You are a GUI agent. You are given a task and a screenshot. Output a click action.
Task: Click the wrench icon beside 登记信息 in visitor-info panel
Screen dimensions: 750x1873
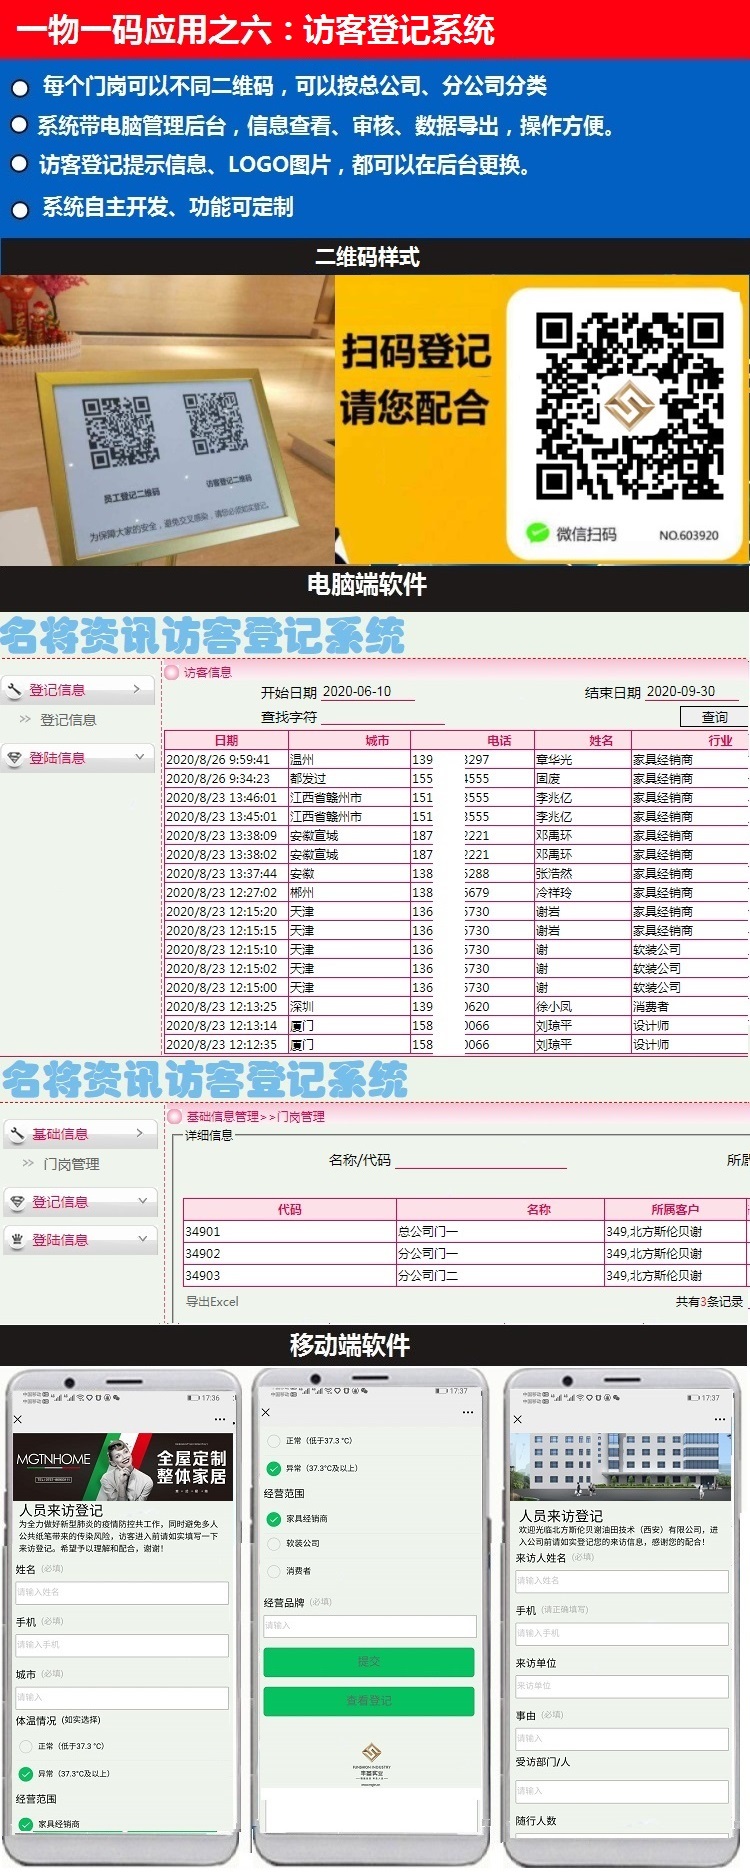point(15,690)
